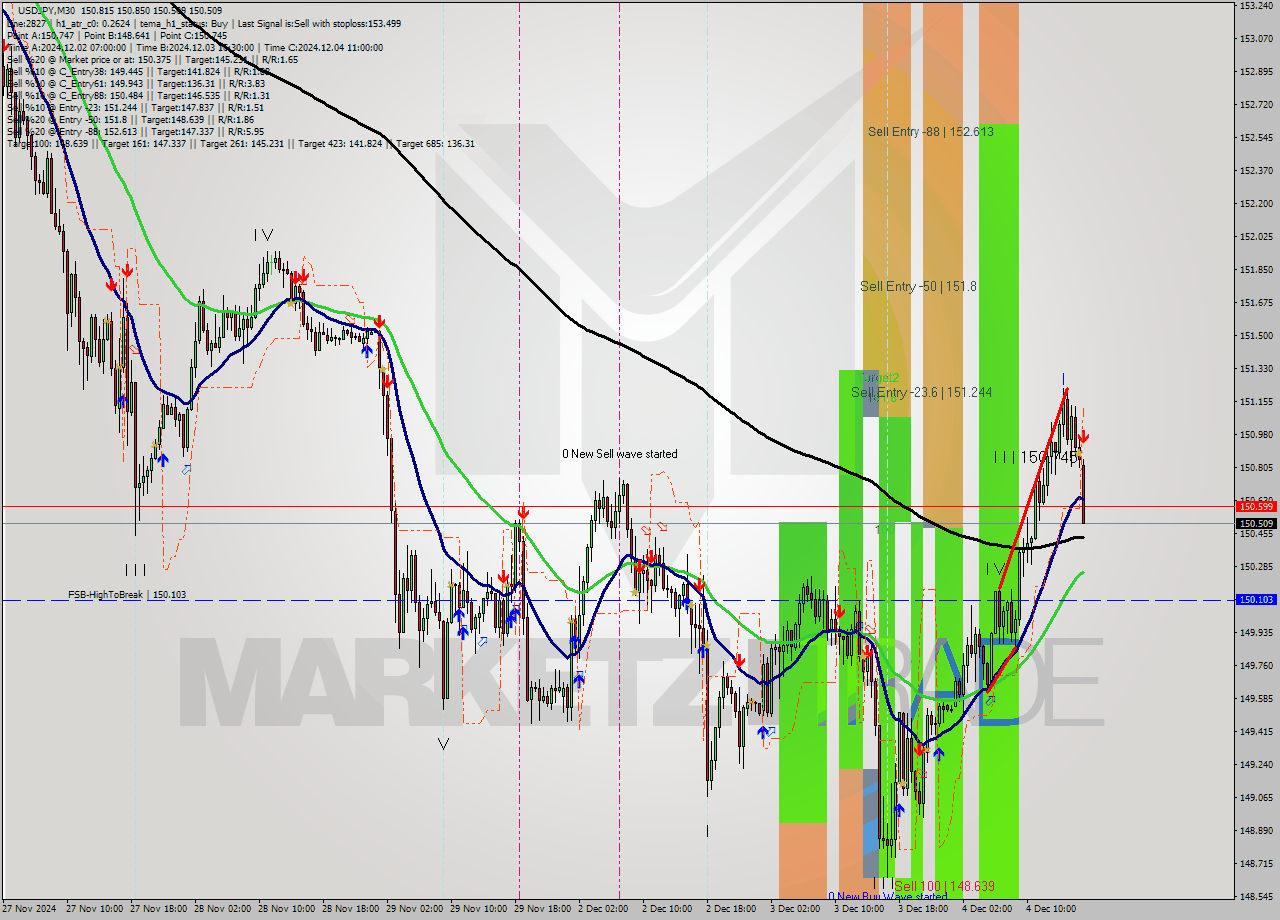Select the 'Sell %20 @ Market price' line
The height and width of the screenshot is (920, 1280).
click(x=152, y=59)
